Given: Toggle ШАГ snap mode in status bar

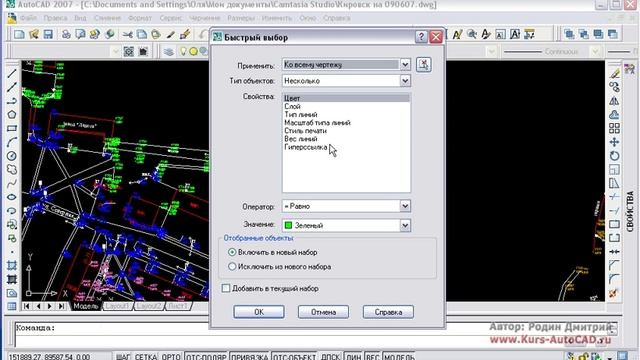Looking at the screenshot, I should pyautogui.click(x=123, y=357).
